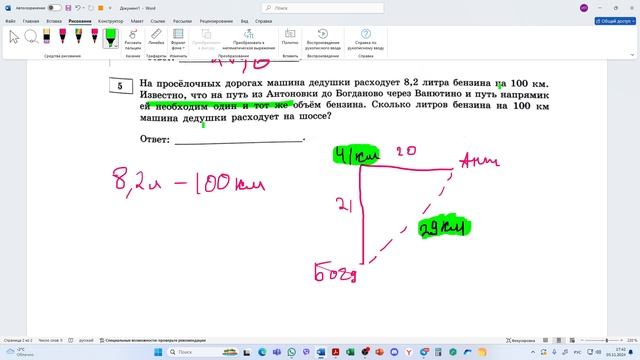Expand the Quick Access Toolbar customize arrow
The height and width of the screenshot is (360, 640).
tap(110, 8)
